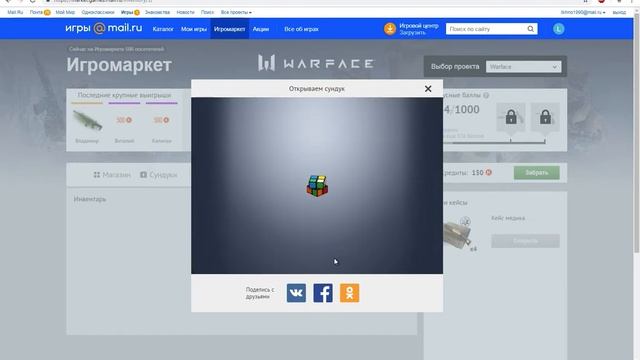640x360 pixels.
Task: Click the crocodile prize thumbnail
Action: (x=87, y=120)
